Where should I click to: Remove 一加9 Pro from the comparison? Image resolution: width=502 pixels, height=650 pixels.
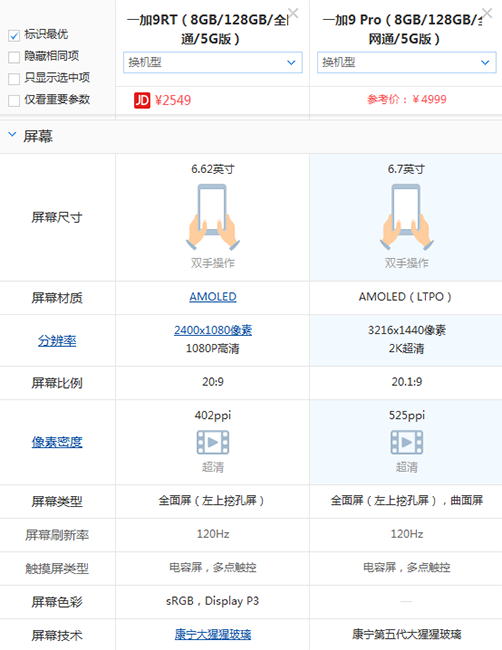point(487,13)
